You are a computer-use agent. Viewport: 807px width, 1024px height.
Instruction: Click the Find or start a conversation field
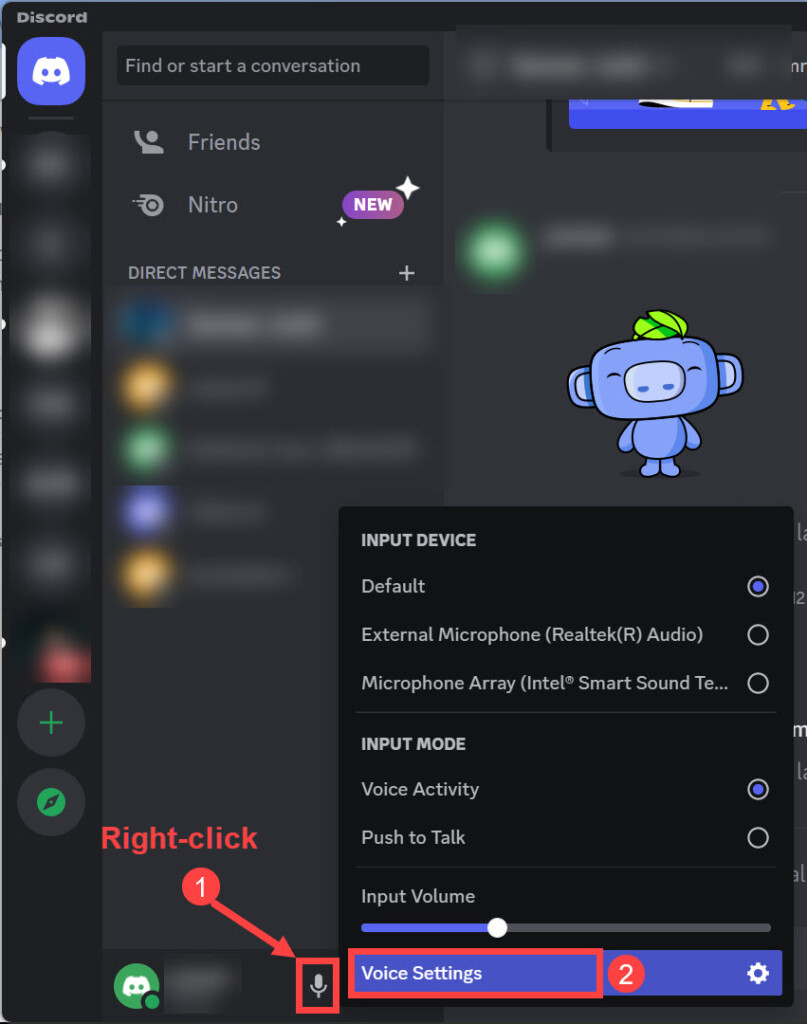coord(273,66)
